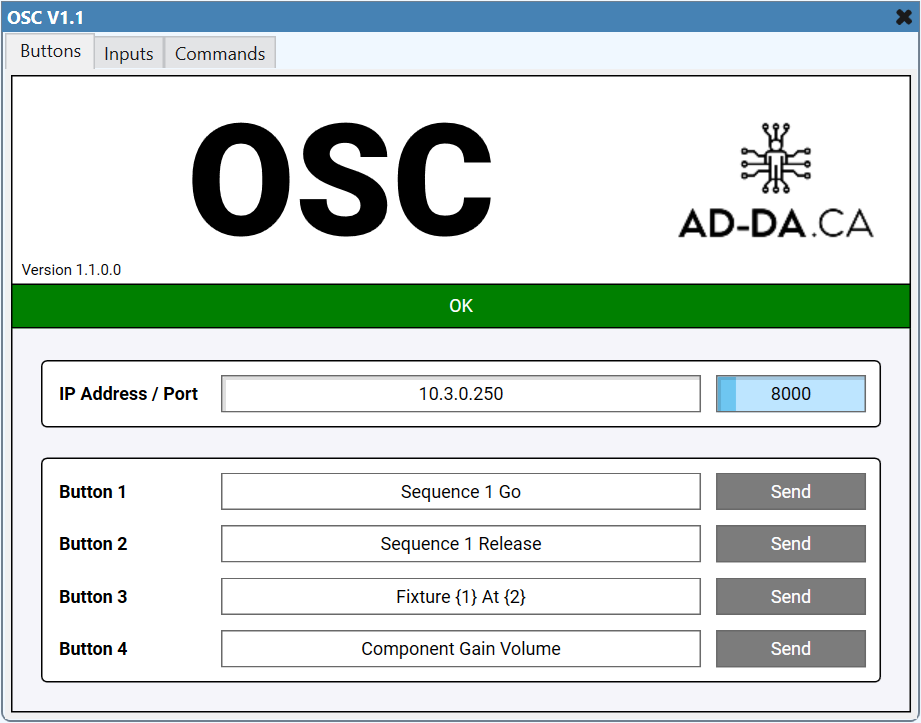Select the Buttons tab

pos(49,50)
